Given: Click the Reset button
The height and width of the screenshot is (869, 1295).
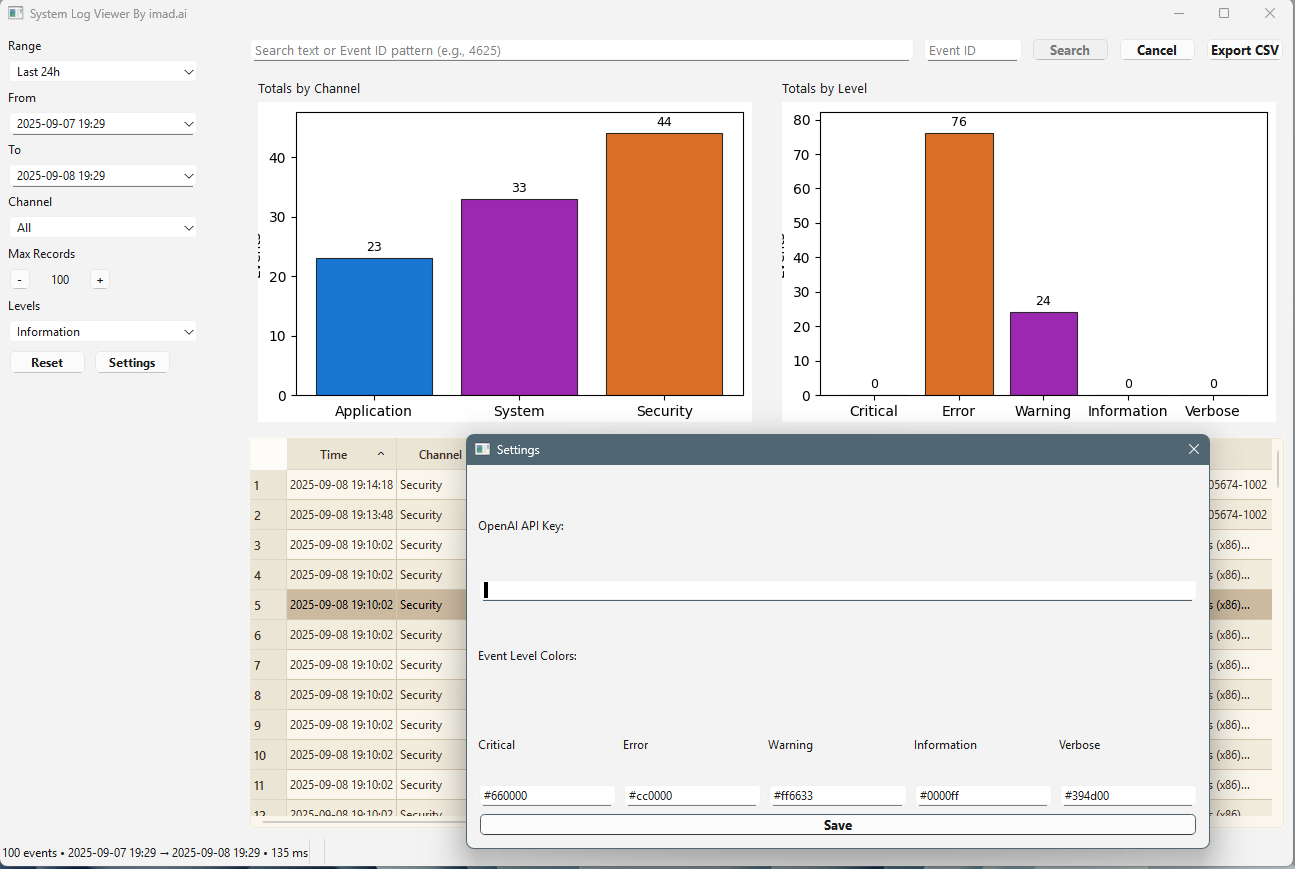Looking at the screenshot, I should point(47,363).
